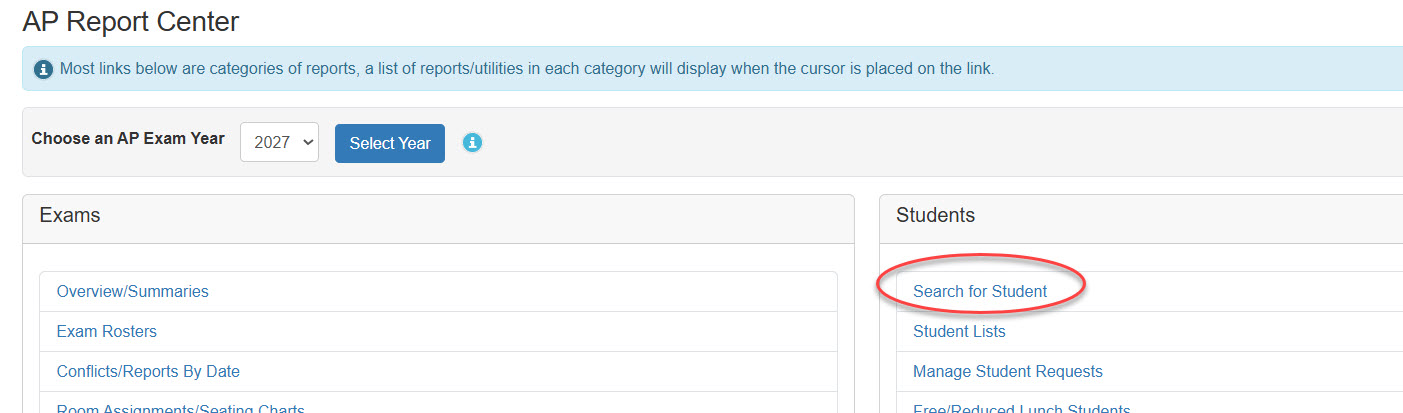Open the Overview/Summaries report category
The width and height of the screenshot is (1403, 413).
133,292
